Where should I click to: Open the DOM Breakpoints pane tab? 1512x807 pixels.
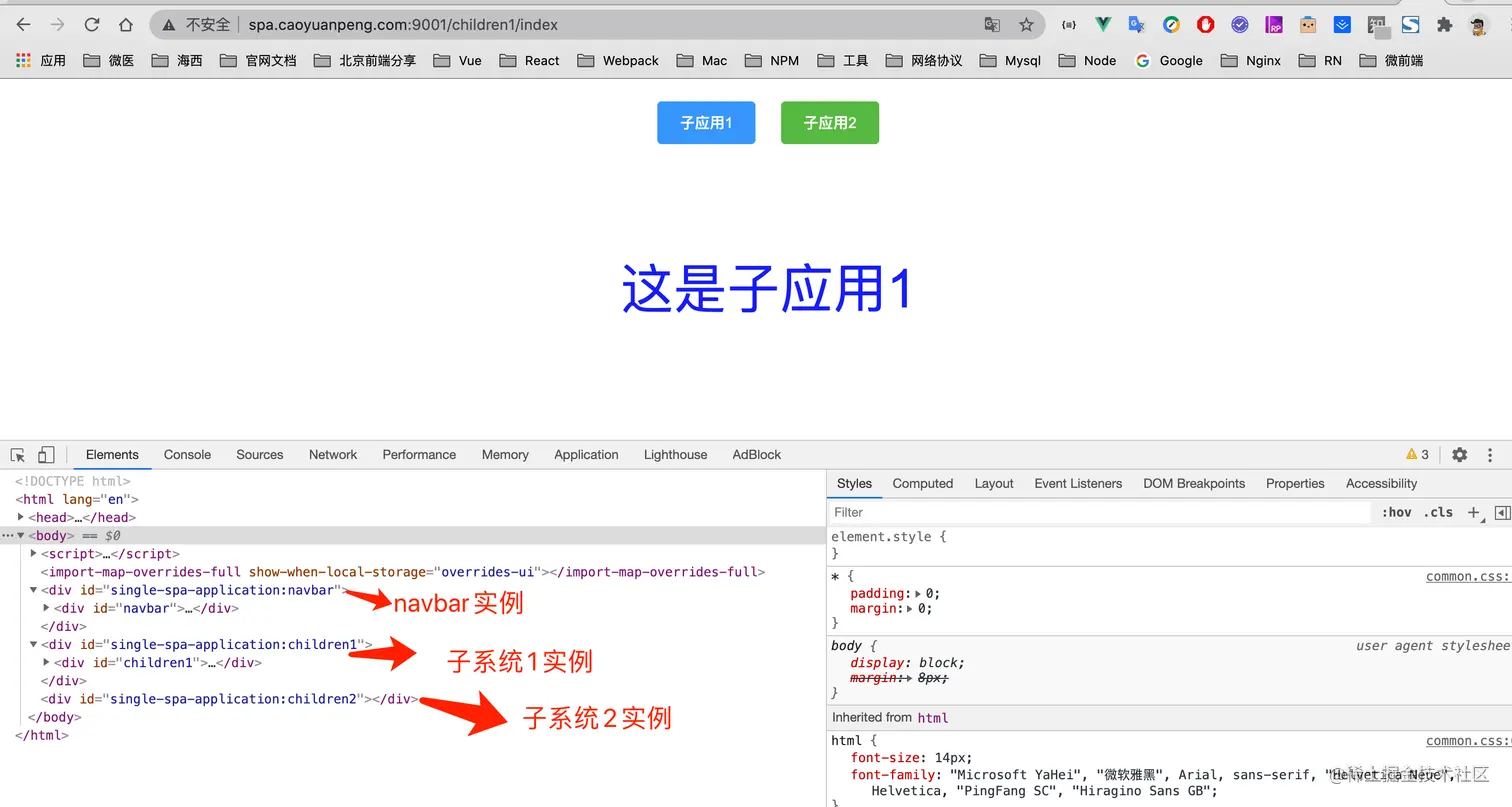click(x=1194, y=484)
